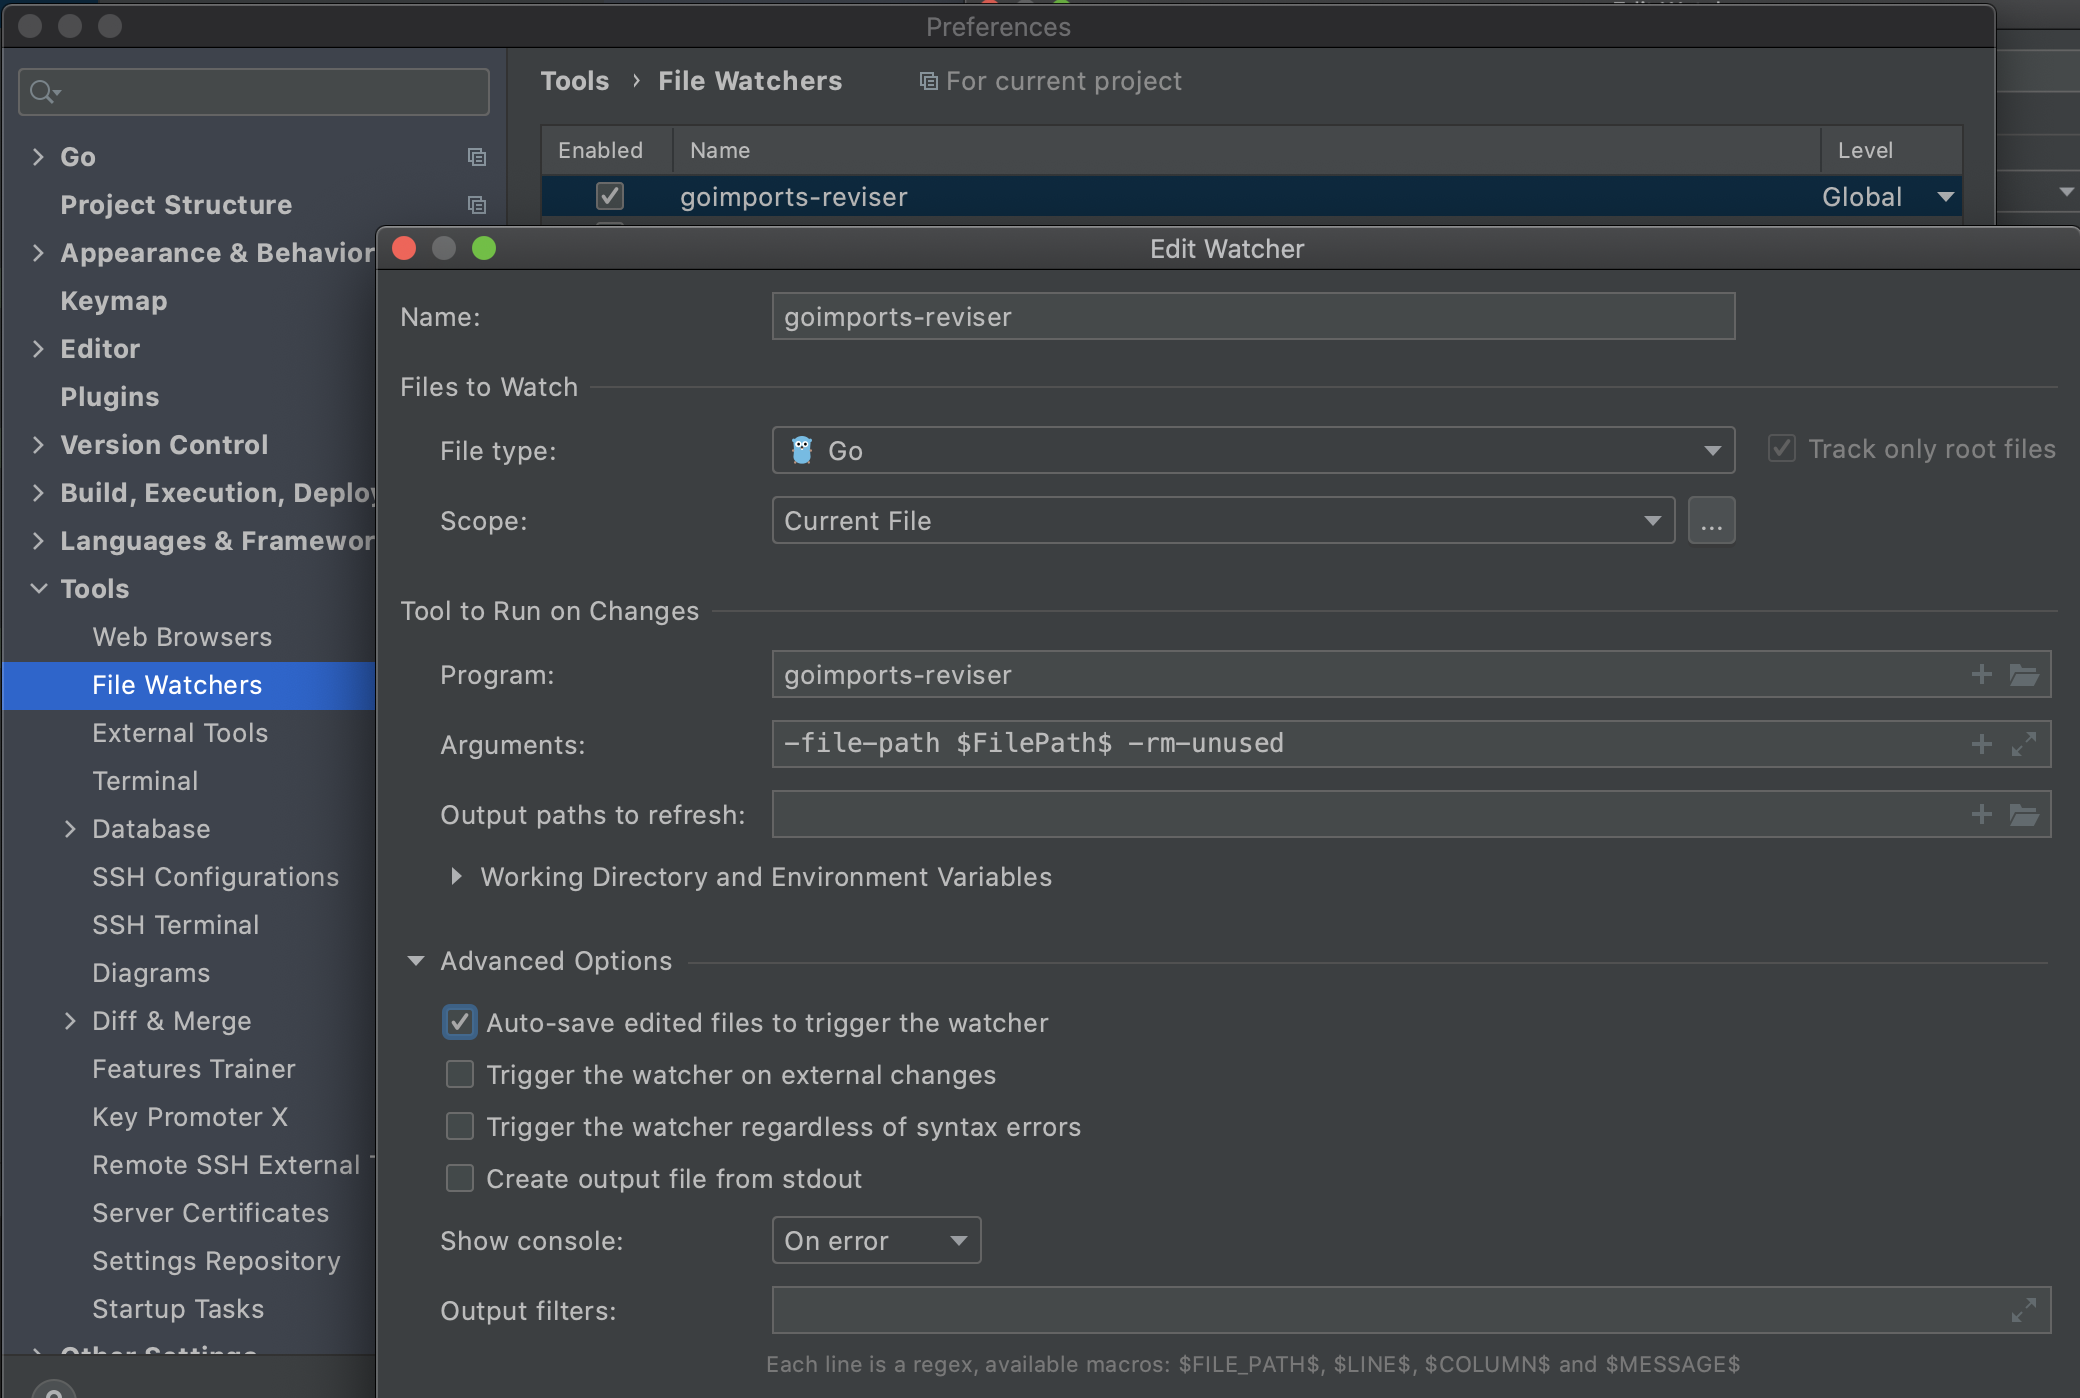Click the folder icon in Output paths field
Screen dimensions: 2080x1398
(2024, 815)
